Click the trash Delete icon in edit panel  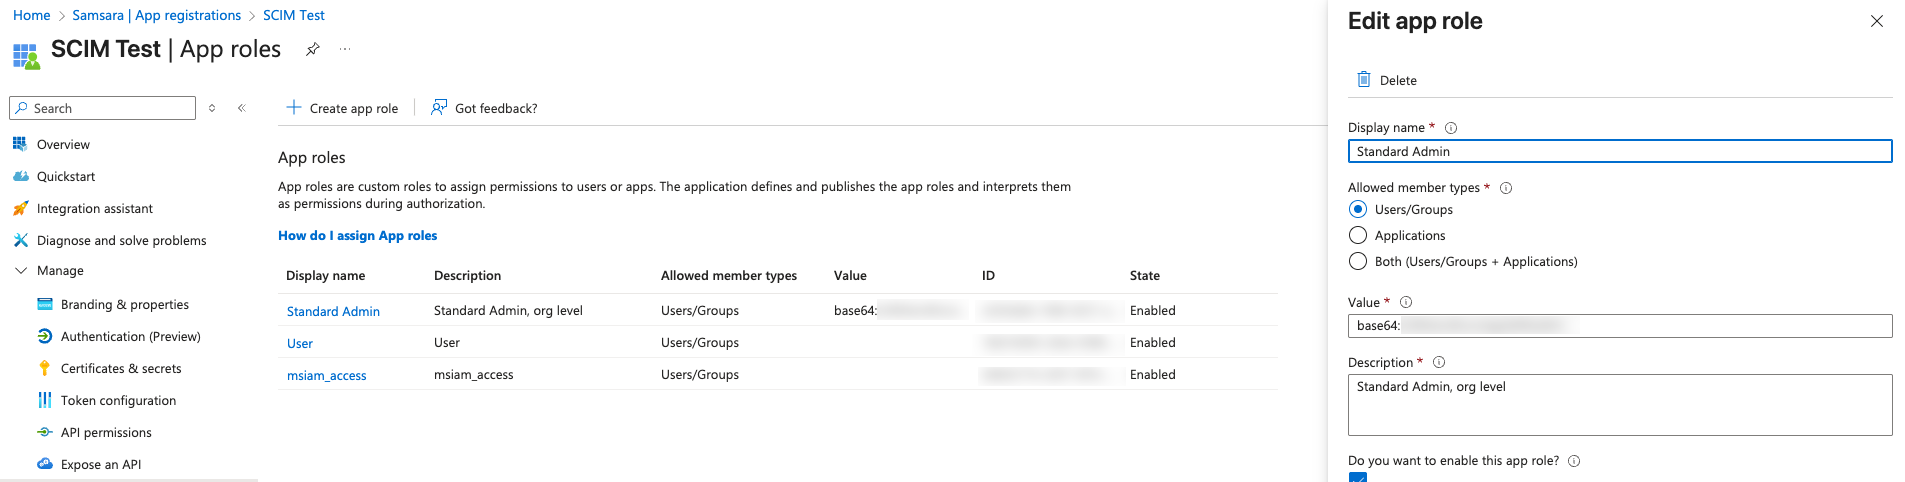pos(1363,80)
